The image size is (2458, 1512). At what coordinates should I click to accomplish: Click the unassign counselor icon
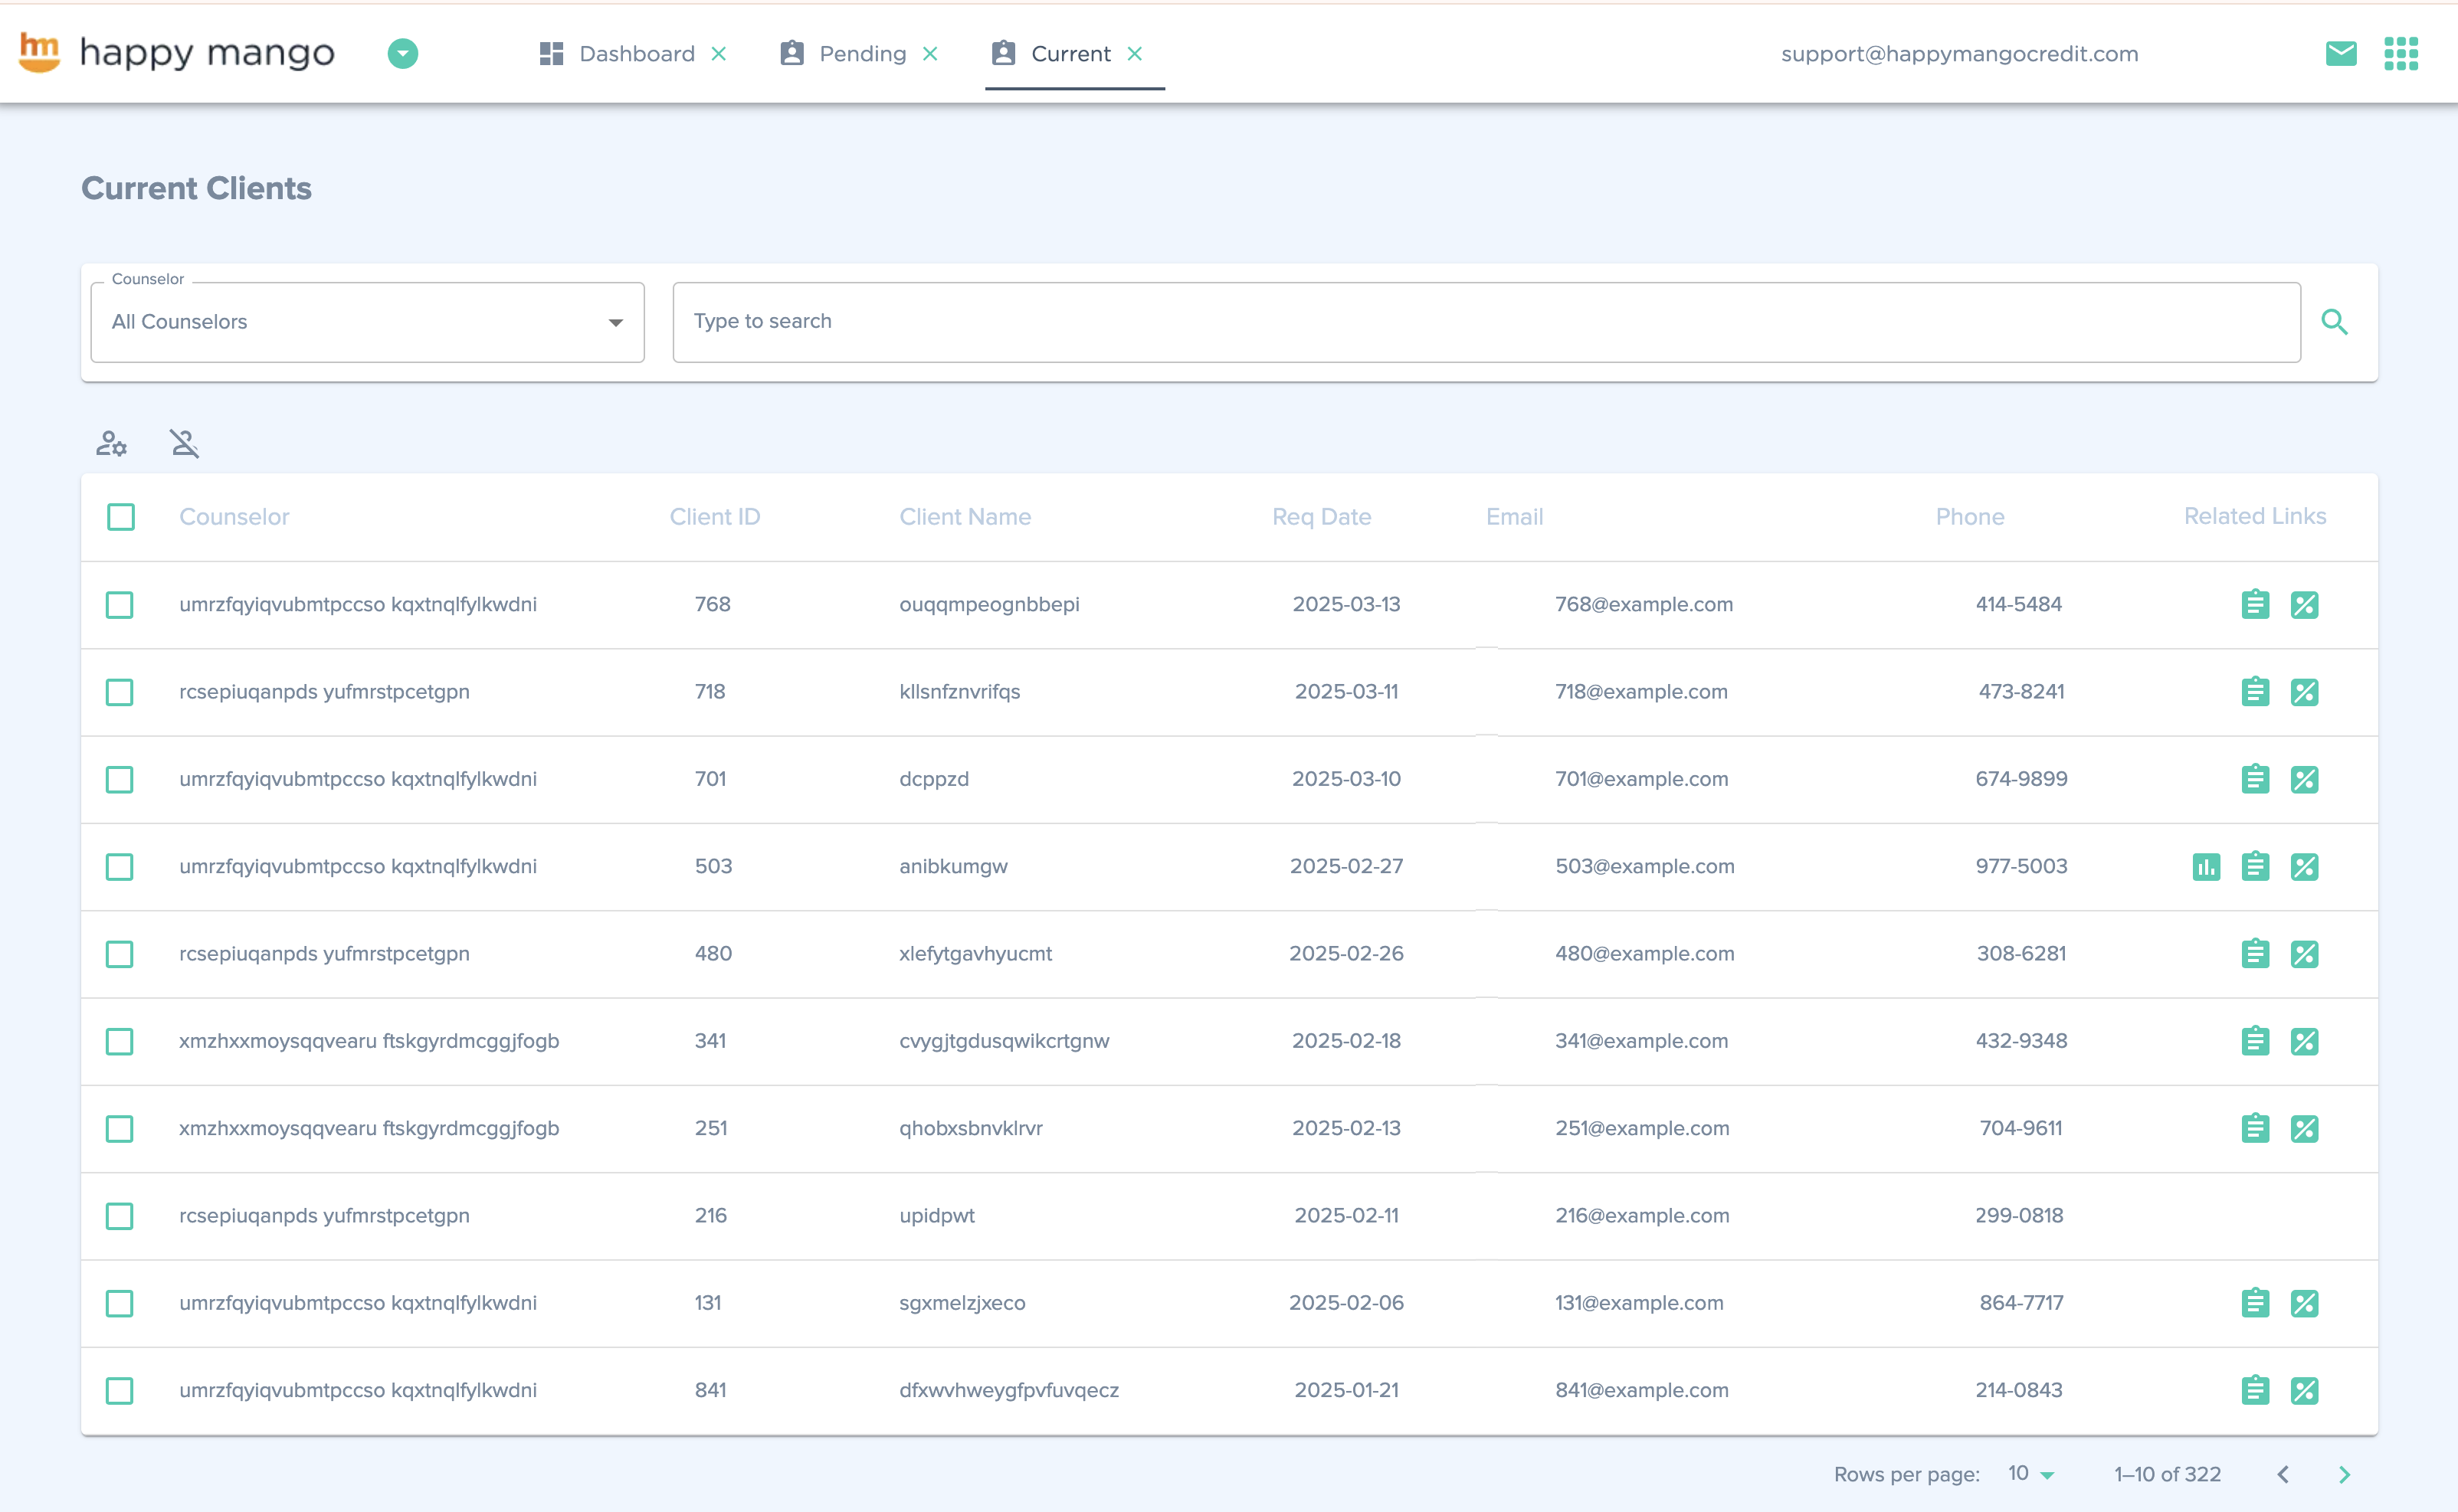[184, 443]
